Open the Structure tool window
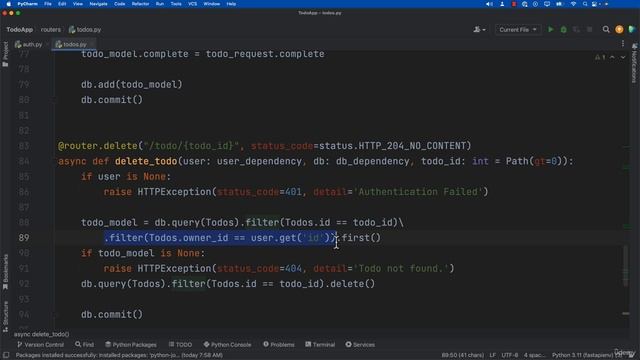640x360 pixels. (5, 316)
